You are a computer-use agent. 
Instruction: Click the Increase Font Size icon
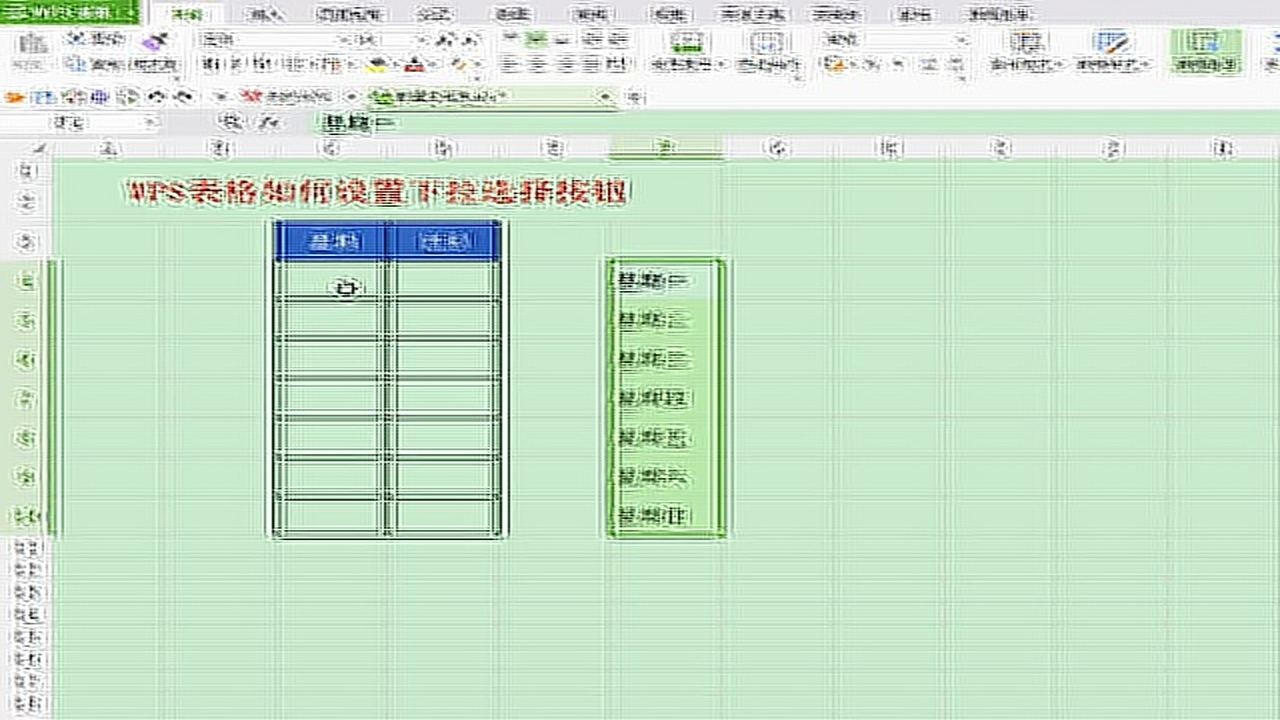[x=446, y=40]
